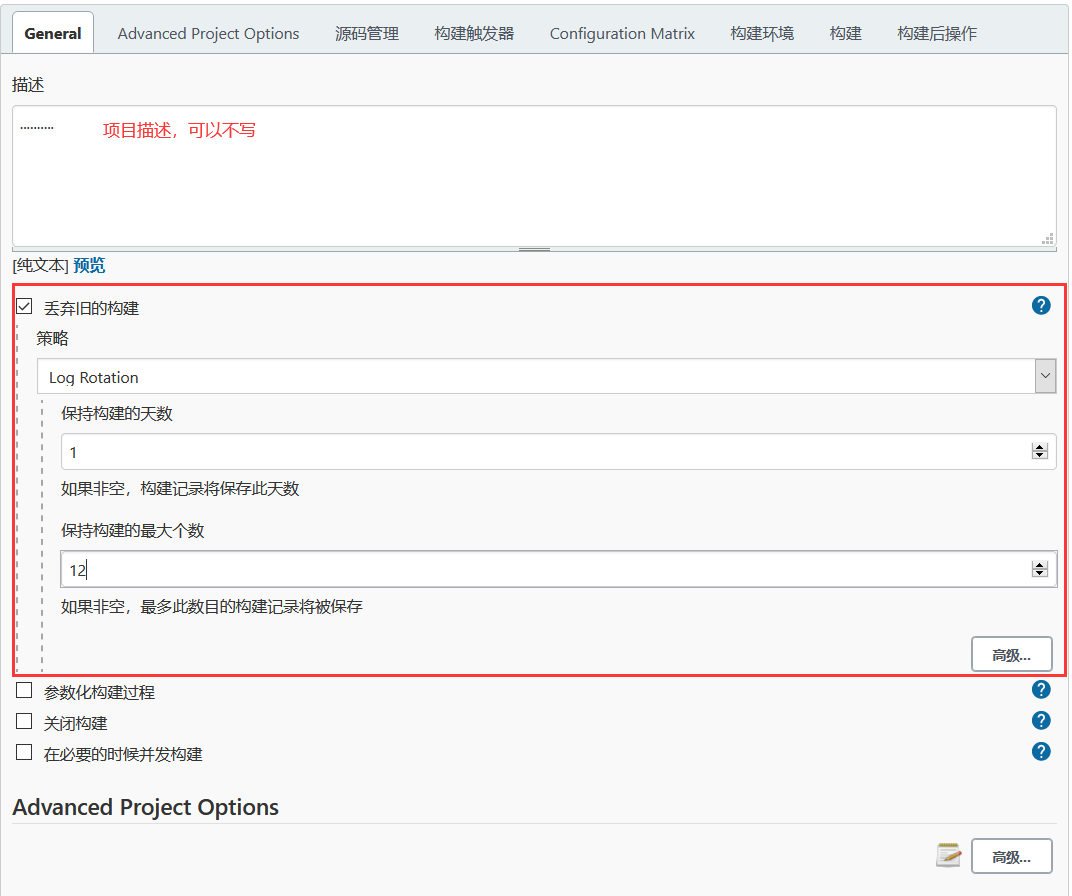Click the 参数化构建过程 label text
This screenshot has width=1072, height=896.
[99, 692]
